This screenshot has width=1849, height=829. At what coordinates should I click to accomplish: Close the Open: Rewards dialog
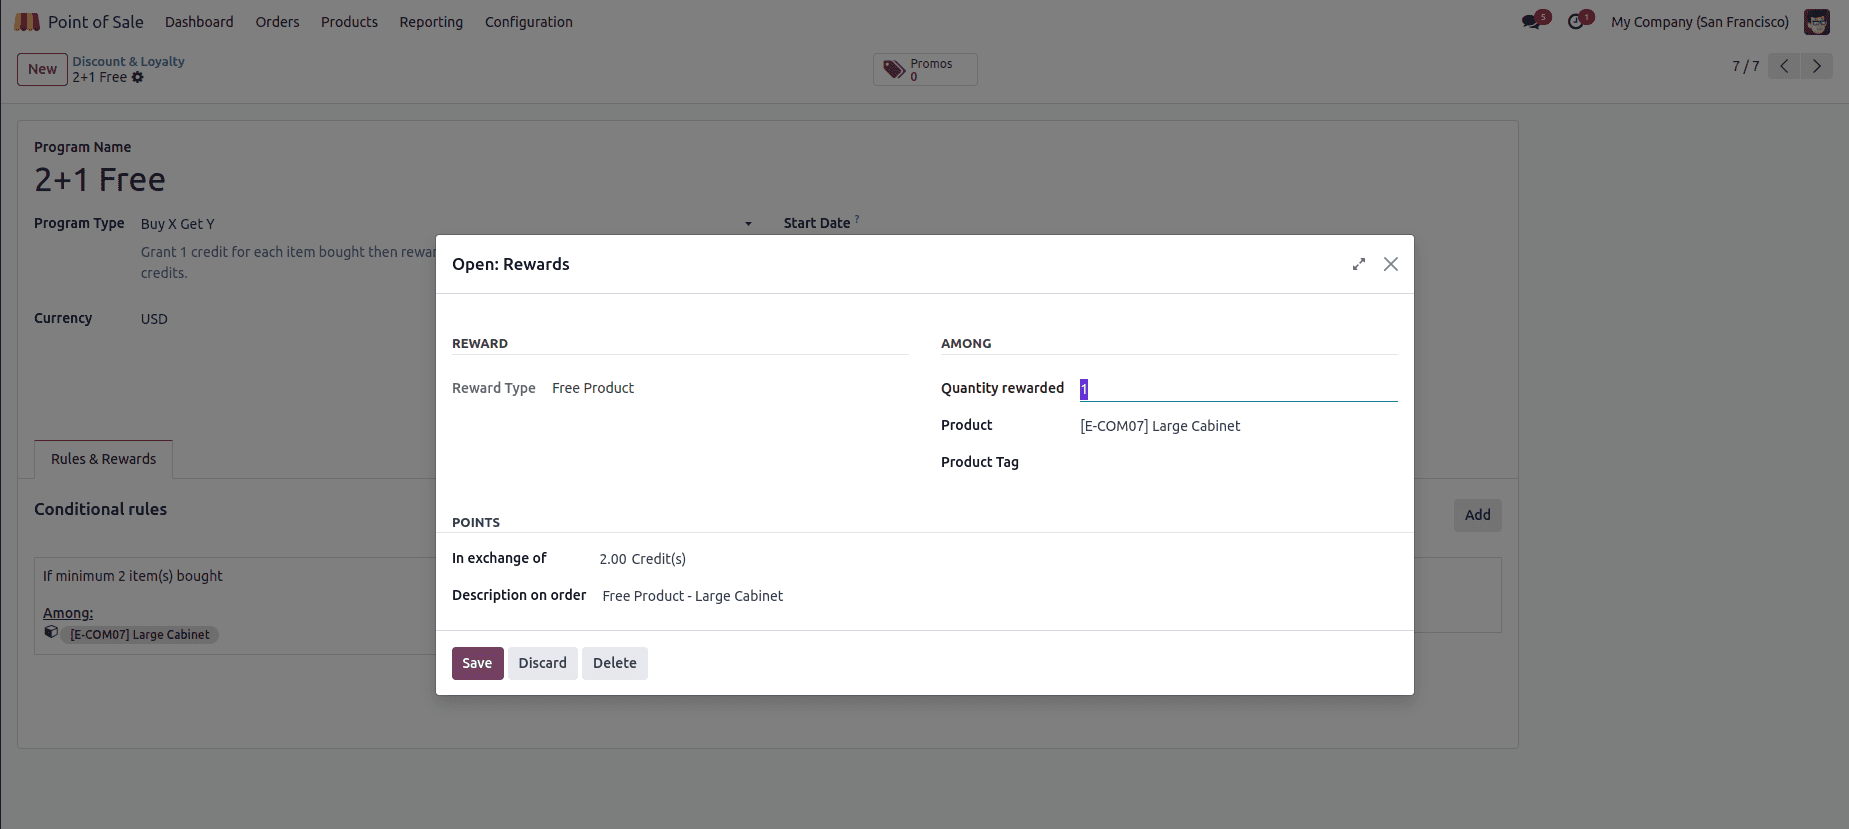click(x=1391, y=264)
